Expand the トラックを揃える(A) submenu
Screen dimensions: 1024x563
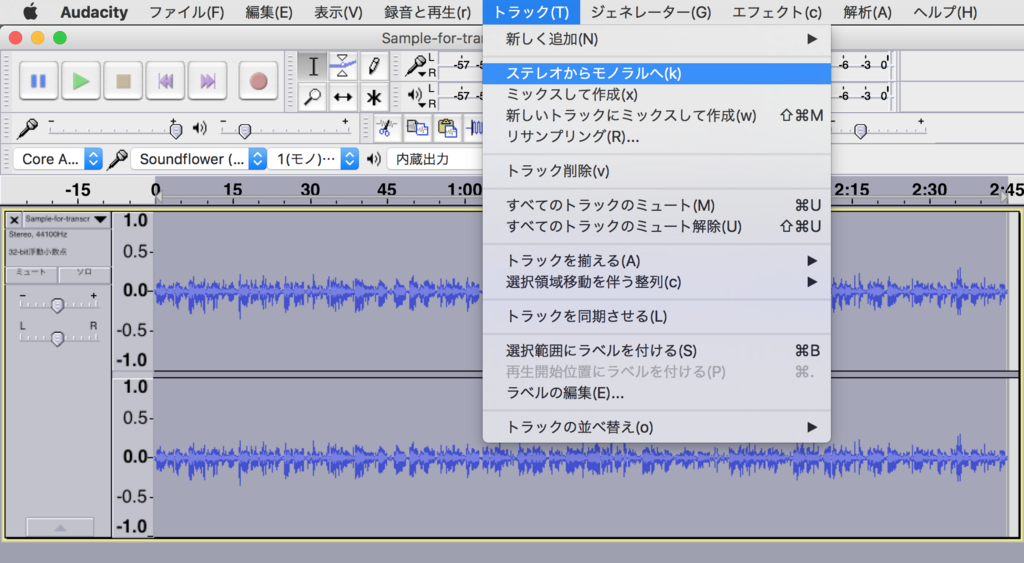tap(656, 261)
